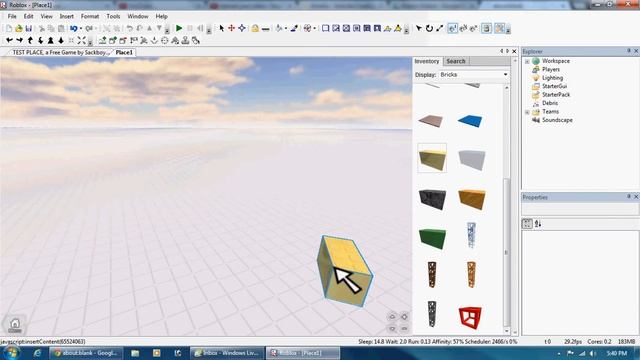
Task: Select Debris in Explorer
Action: click(x=550, y=103)
